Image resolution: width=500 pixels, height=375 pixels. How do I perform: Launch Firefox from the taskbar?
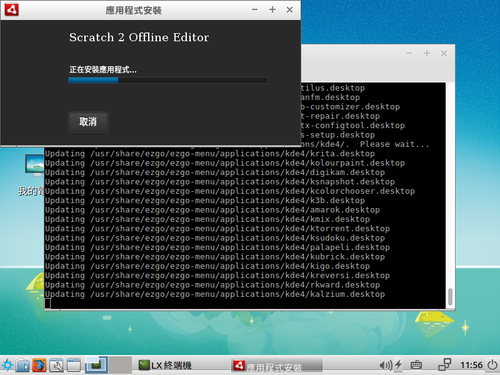coord(39,365)
